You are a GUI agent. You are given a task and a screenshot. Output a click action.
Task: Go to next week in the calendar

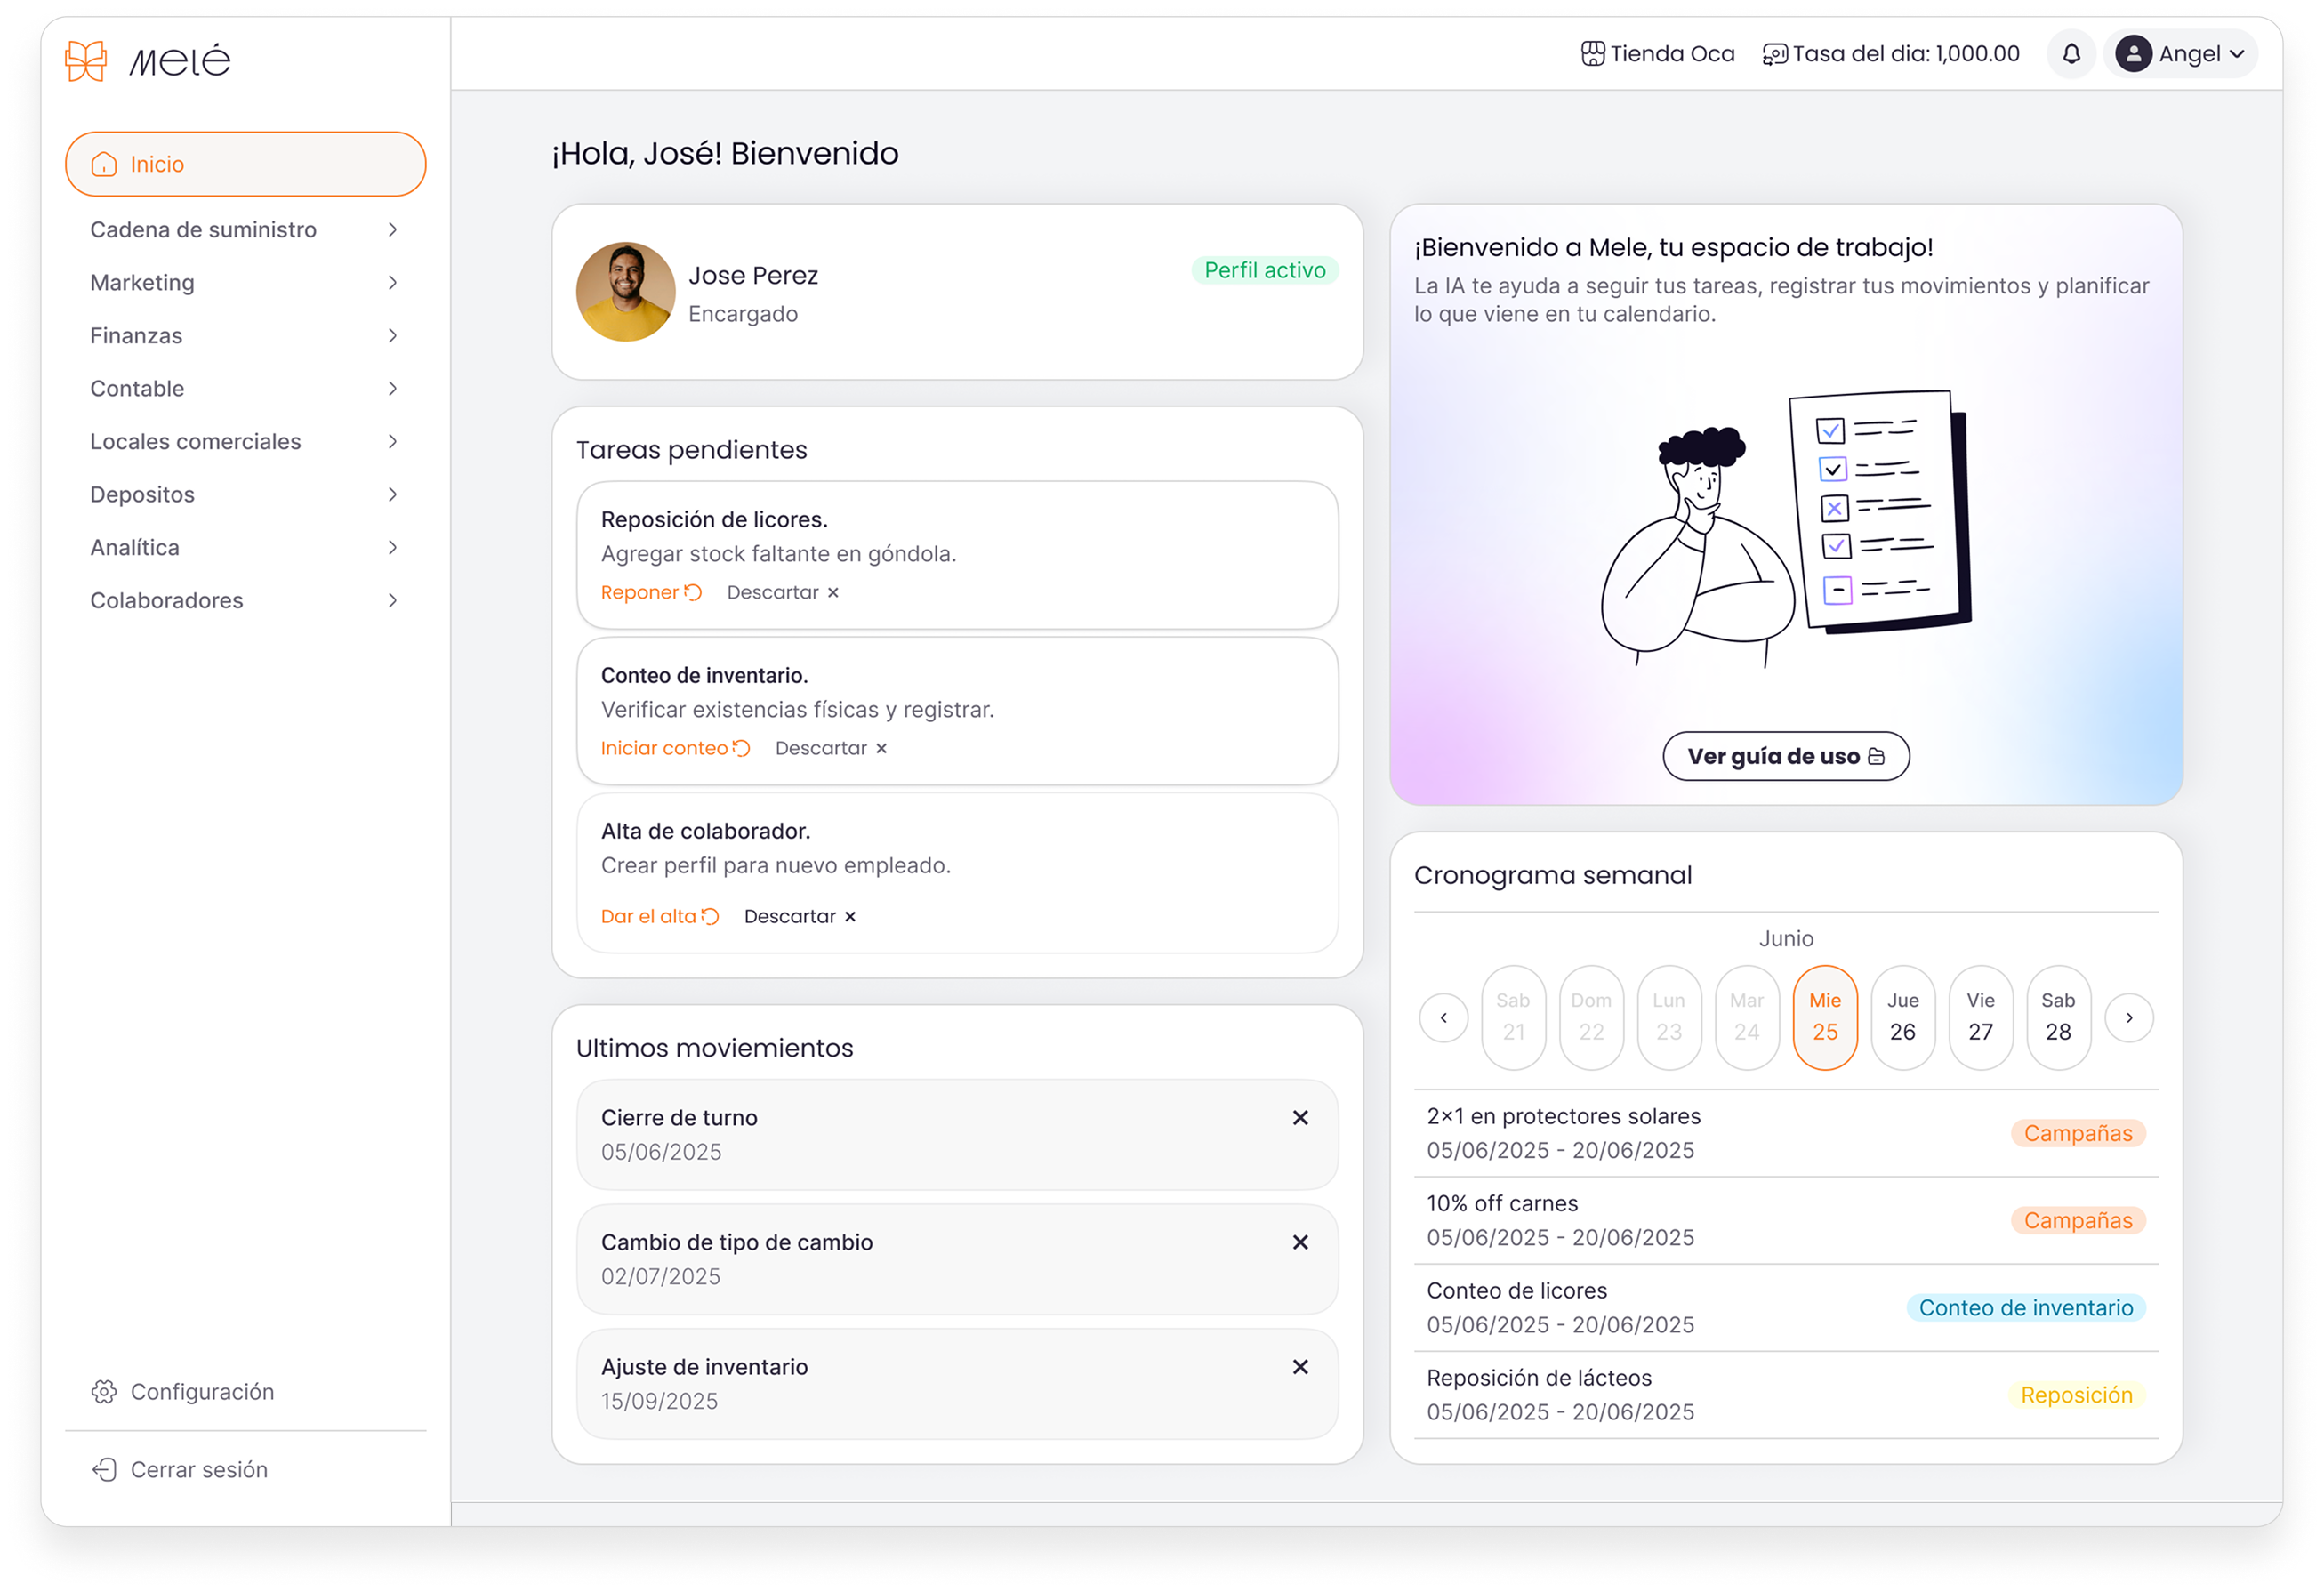(2129, 1017)
